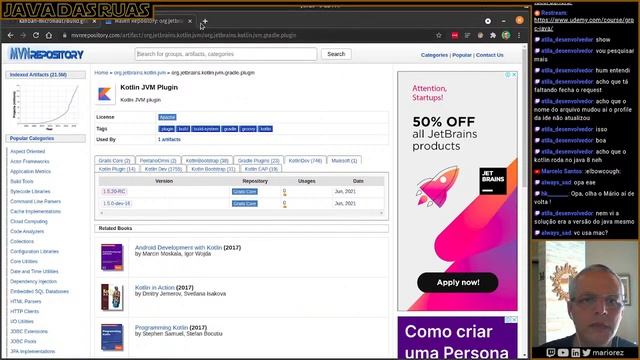The width and height of the screenshot is (640, 360).
Task: Open Categories link in header
Action: 434,55
